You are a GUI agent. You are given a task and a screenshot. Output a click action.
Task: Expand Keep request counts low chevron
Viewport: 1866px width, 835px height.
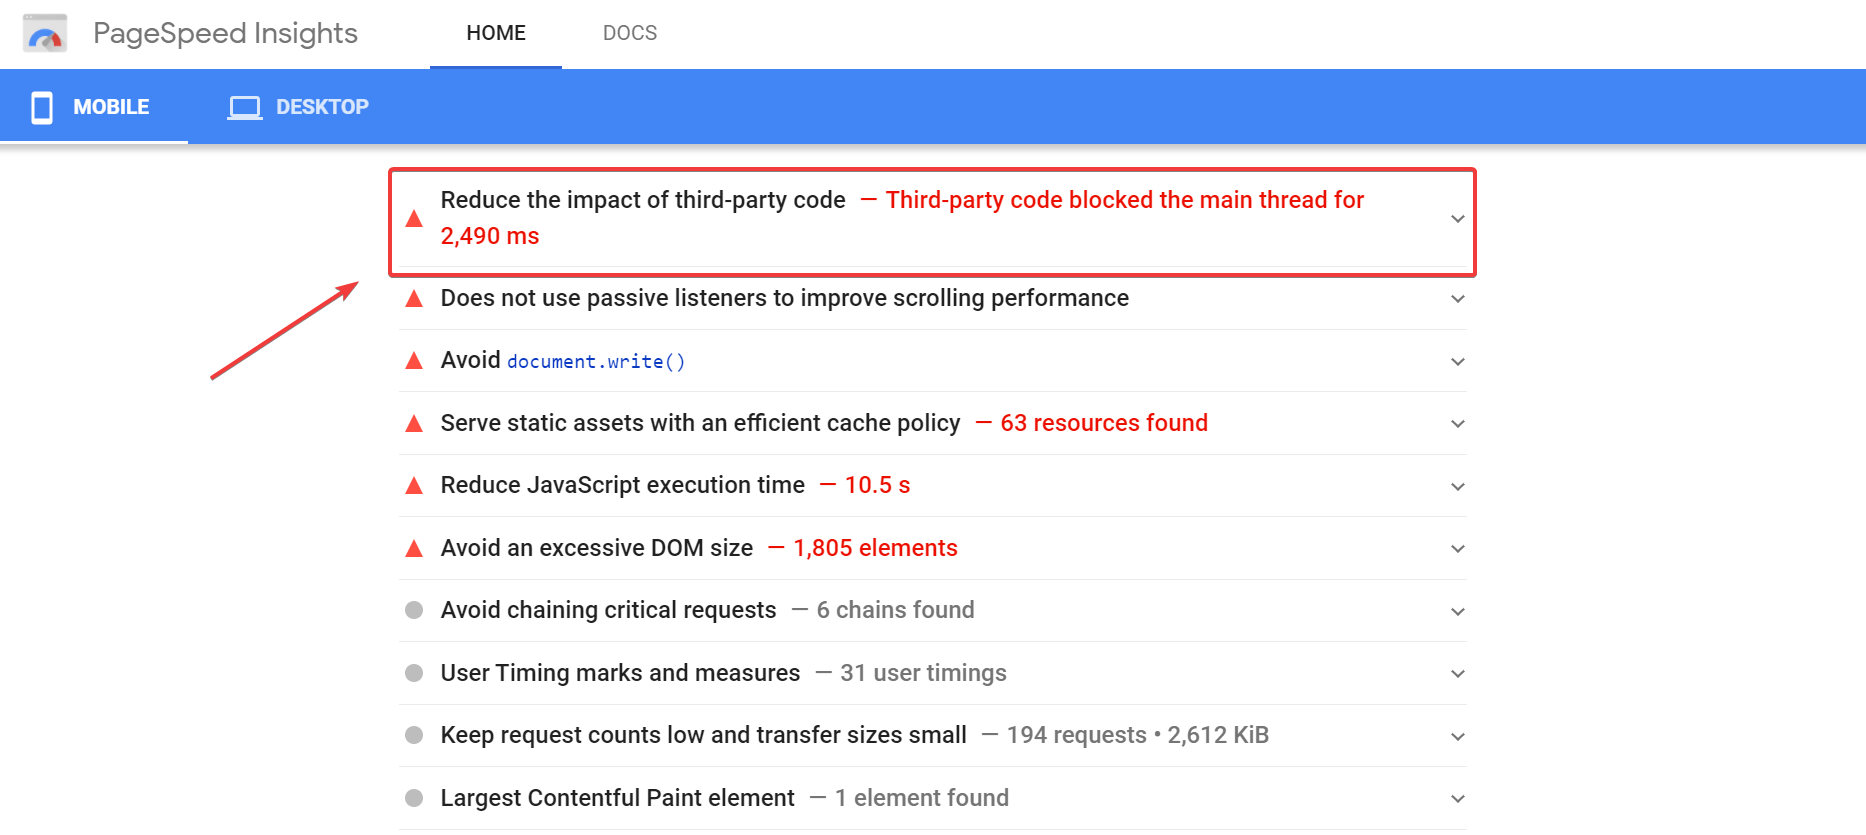pos(1457,737)
